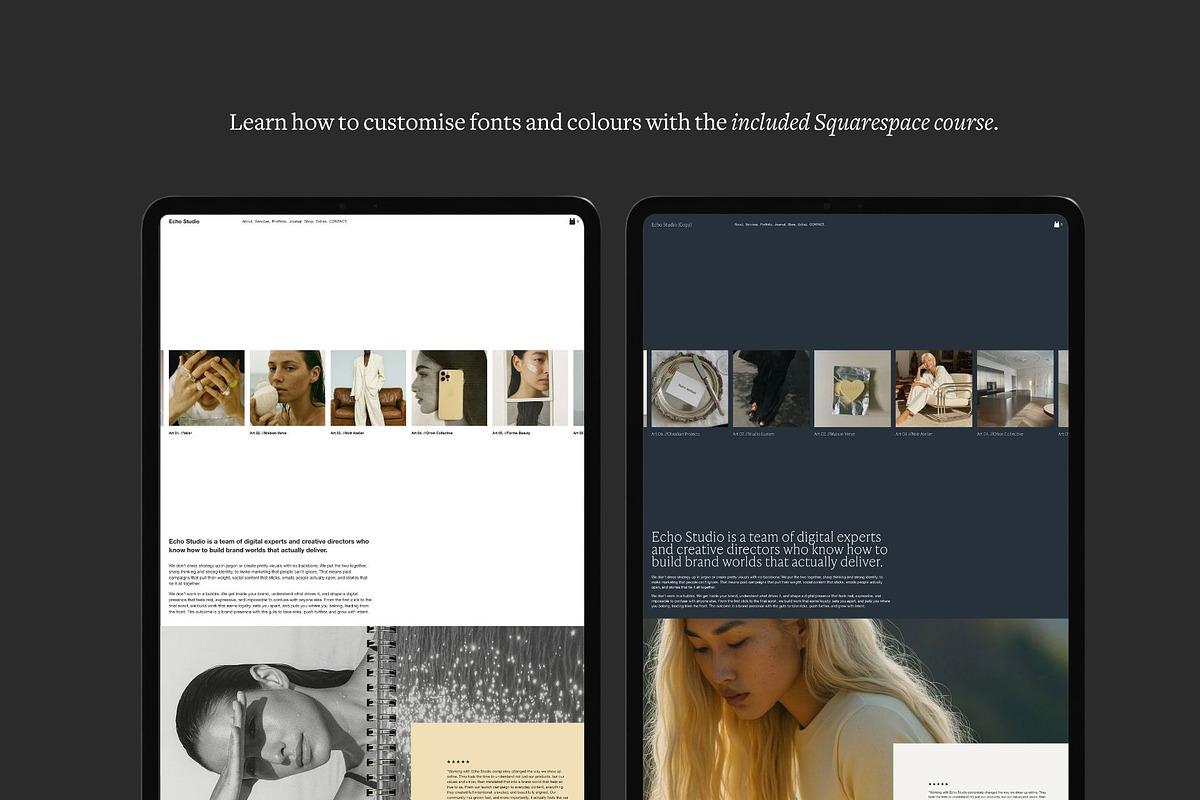
Task: Click blonde woman photo on dark tablet
Action: [x=855, y=709]
